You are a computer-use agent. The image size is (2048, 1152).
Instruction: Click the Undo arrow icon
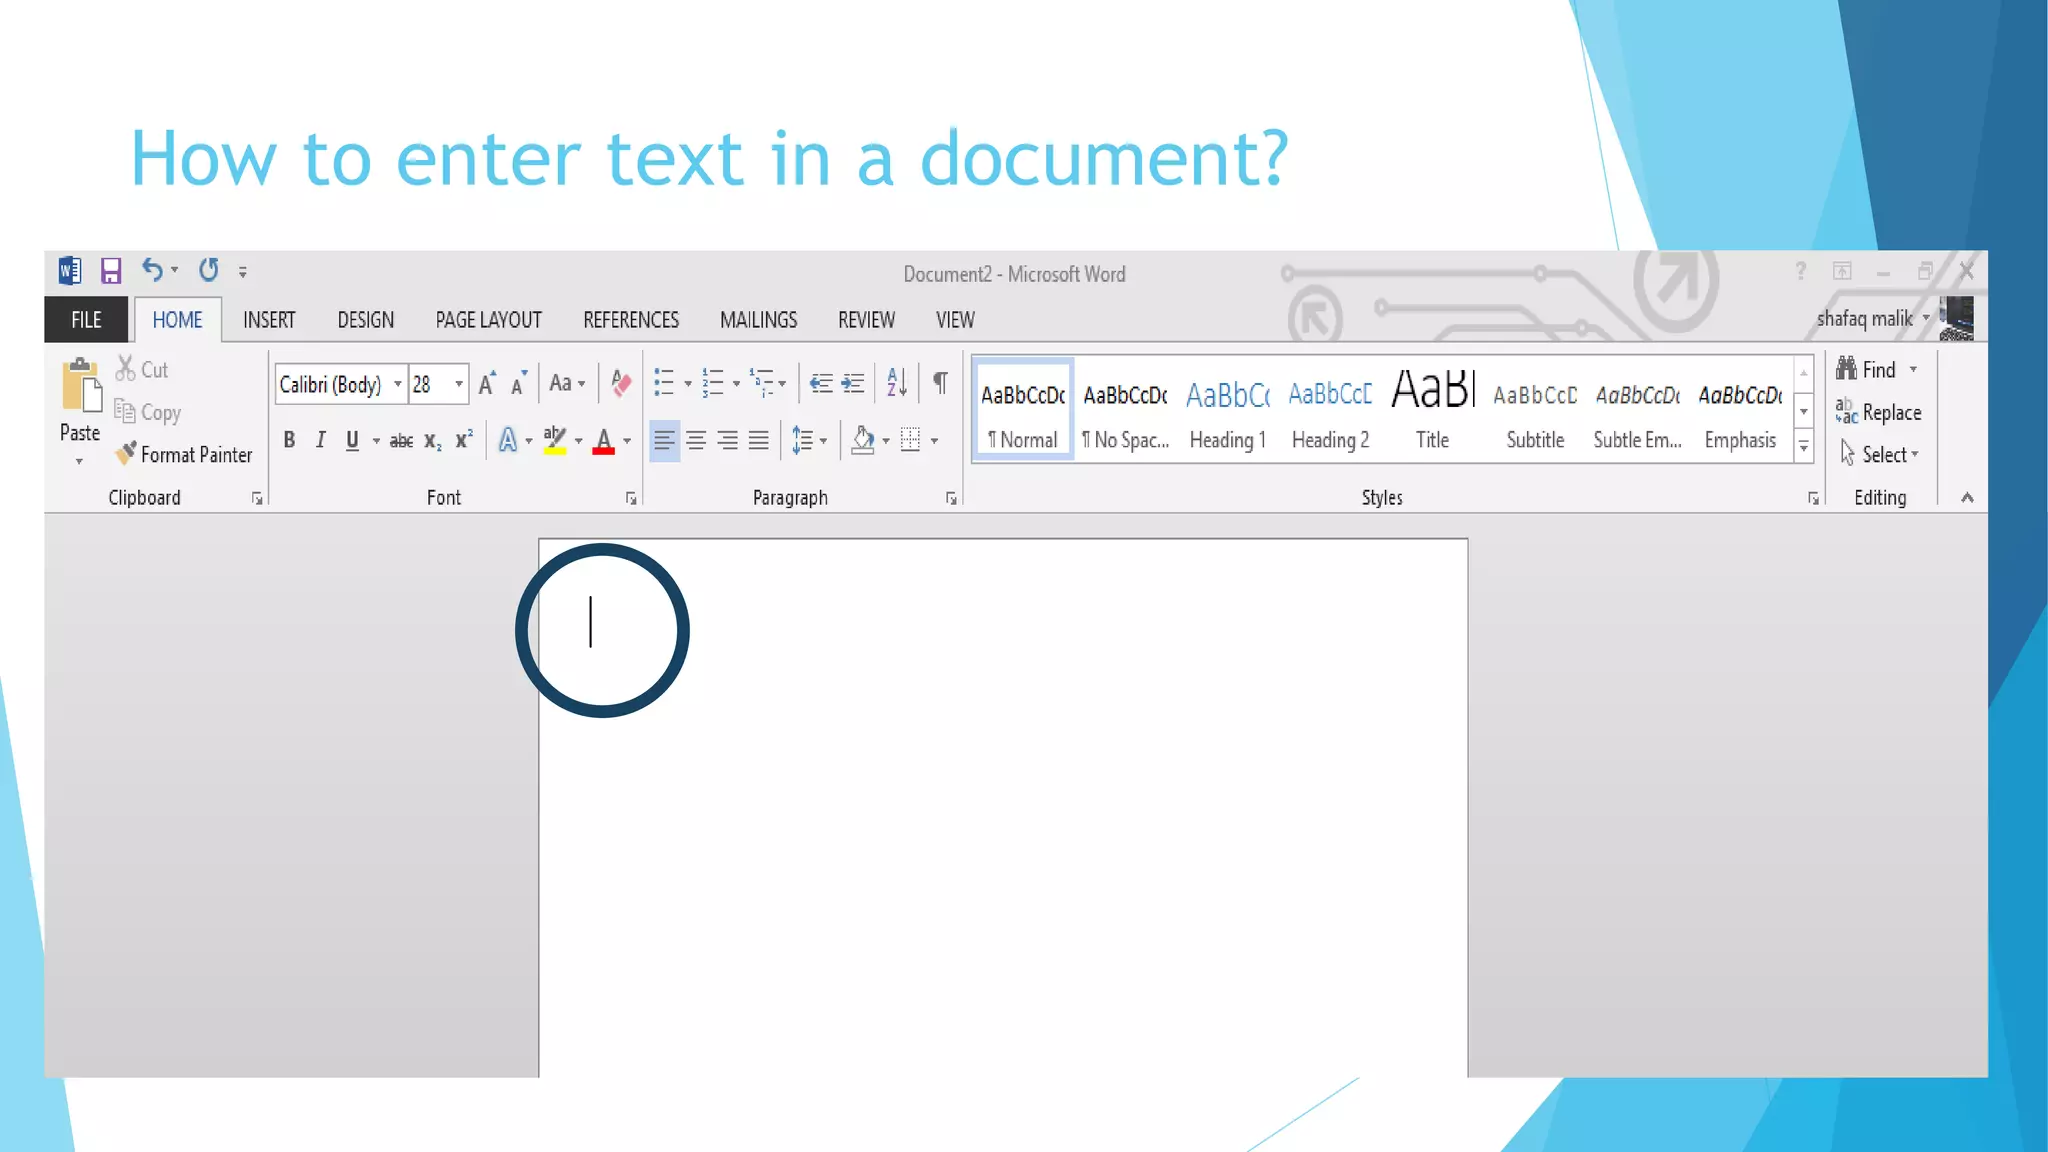point(152,270)
